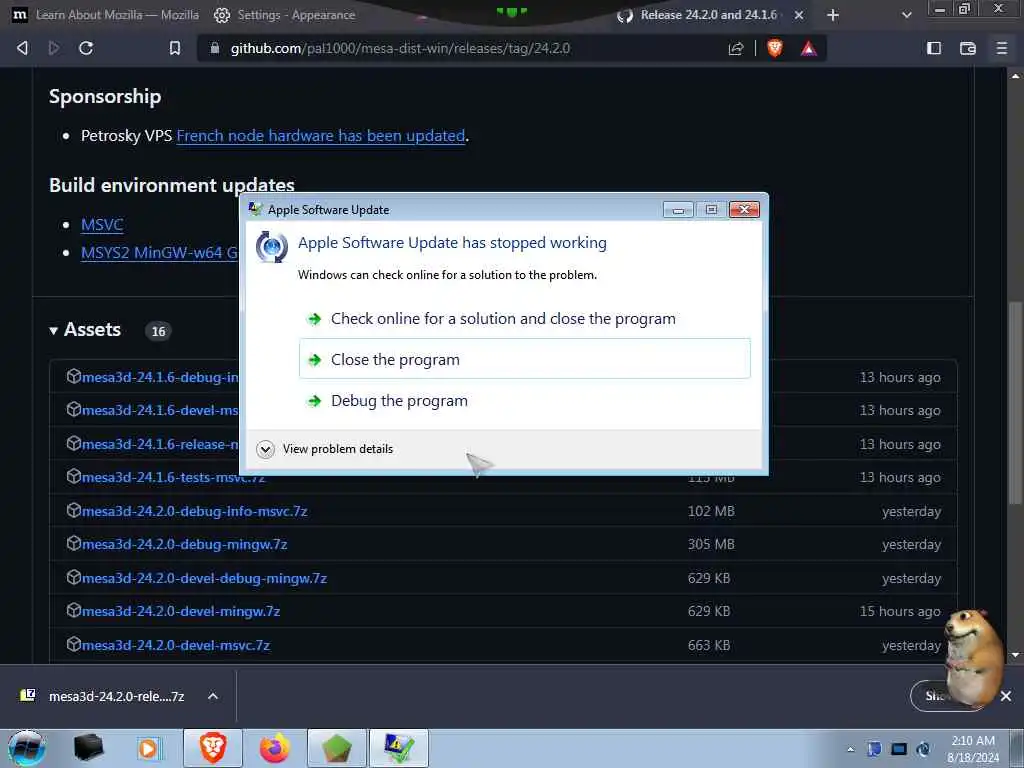Click the Brave Rewards triangle icon
This screenshot has width=1024, height=768.
[x=808, y=48]
